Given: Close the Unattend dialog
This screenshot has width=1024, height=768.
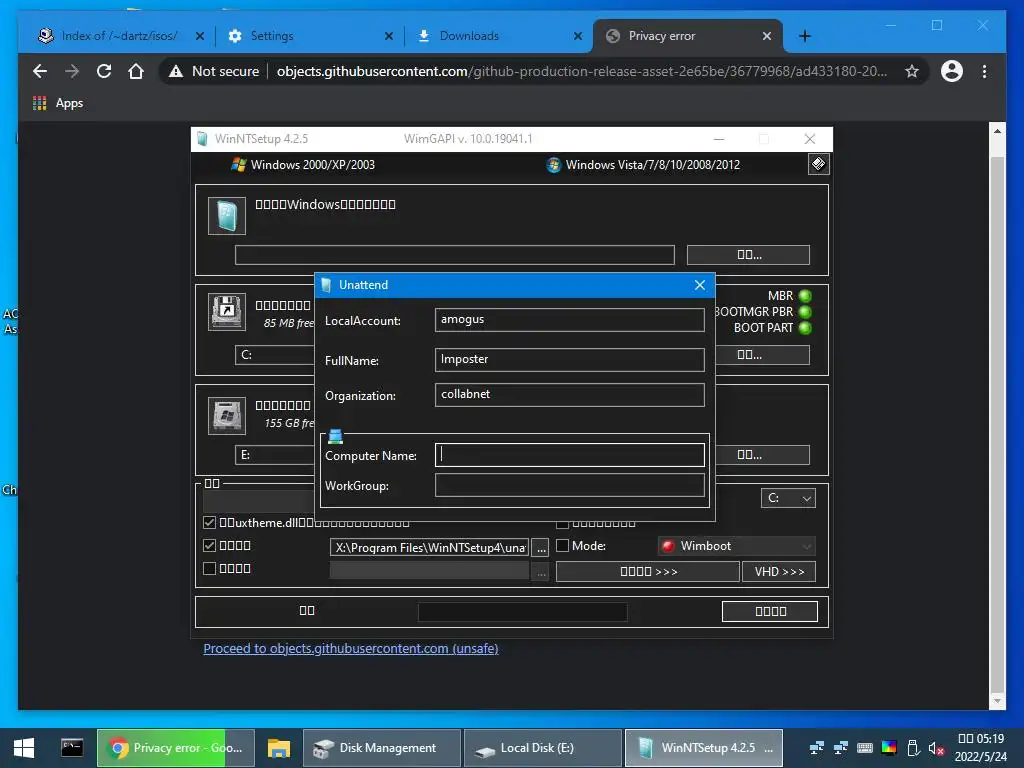Looking at the screenshot, I should pos(699,285).
